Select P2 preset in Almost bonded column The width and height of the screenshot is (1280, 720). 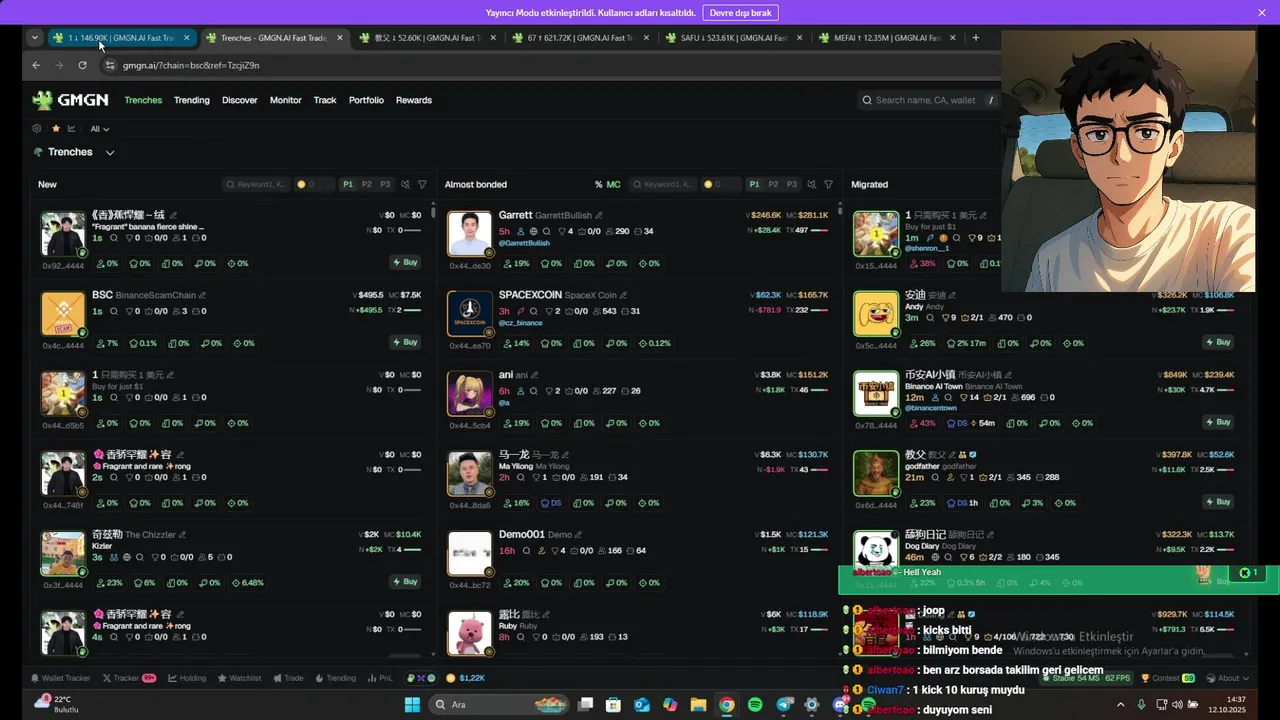click(x=773, y=184)
